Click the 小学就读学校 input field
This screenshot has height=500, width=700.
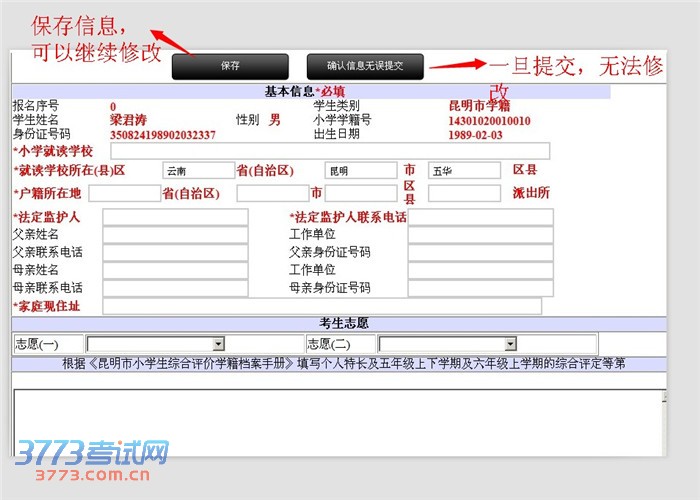(x=324, y=151)
